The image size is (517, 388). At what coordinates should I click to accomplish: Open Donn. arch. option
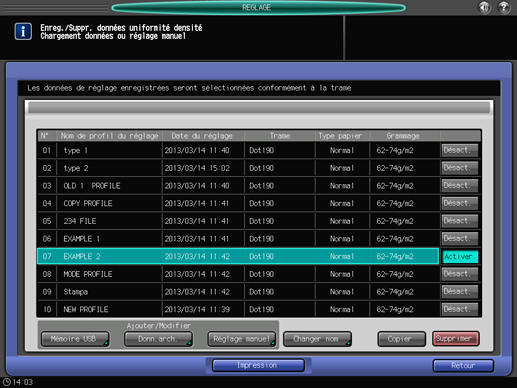tap(158, 339)
